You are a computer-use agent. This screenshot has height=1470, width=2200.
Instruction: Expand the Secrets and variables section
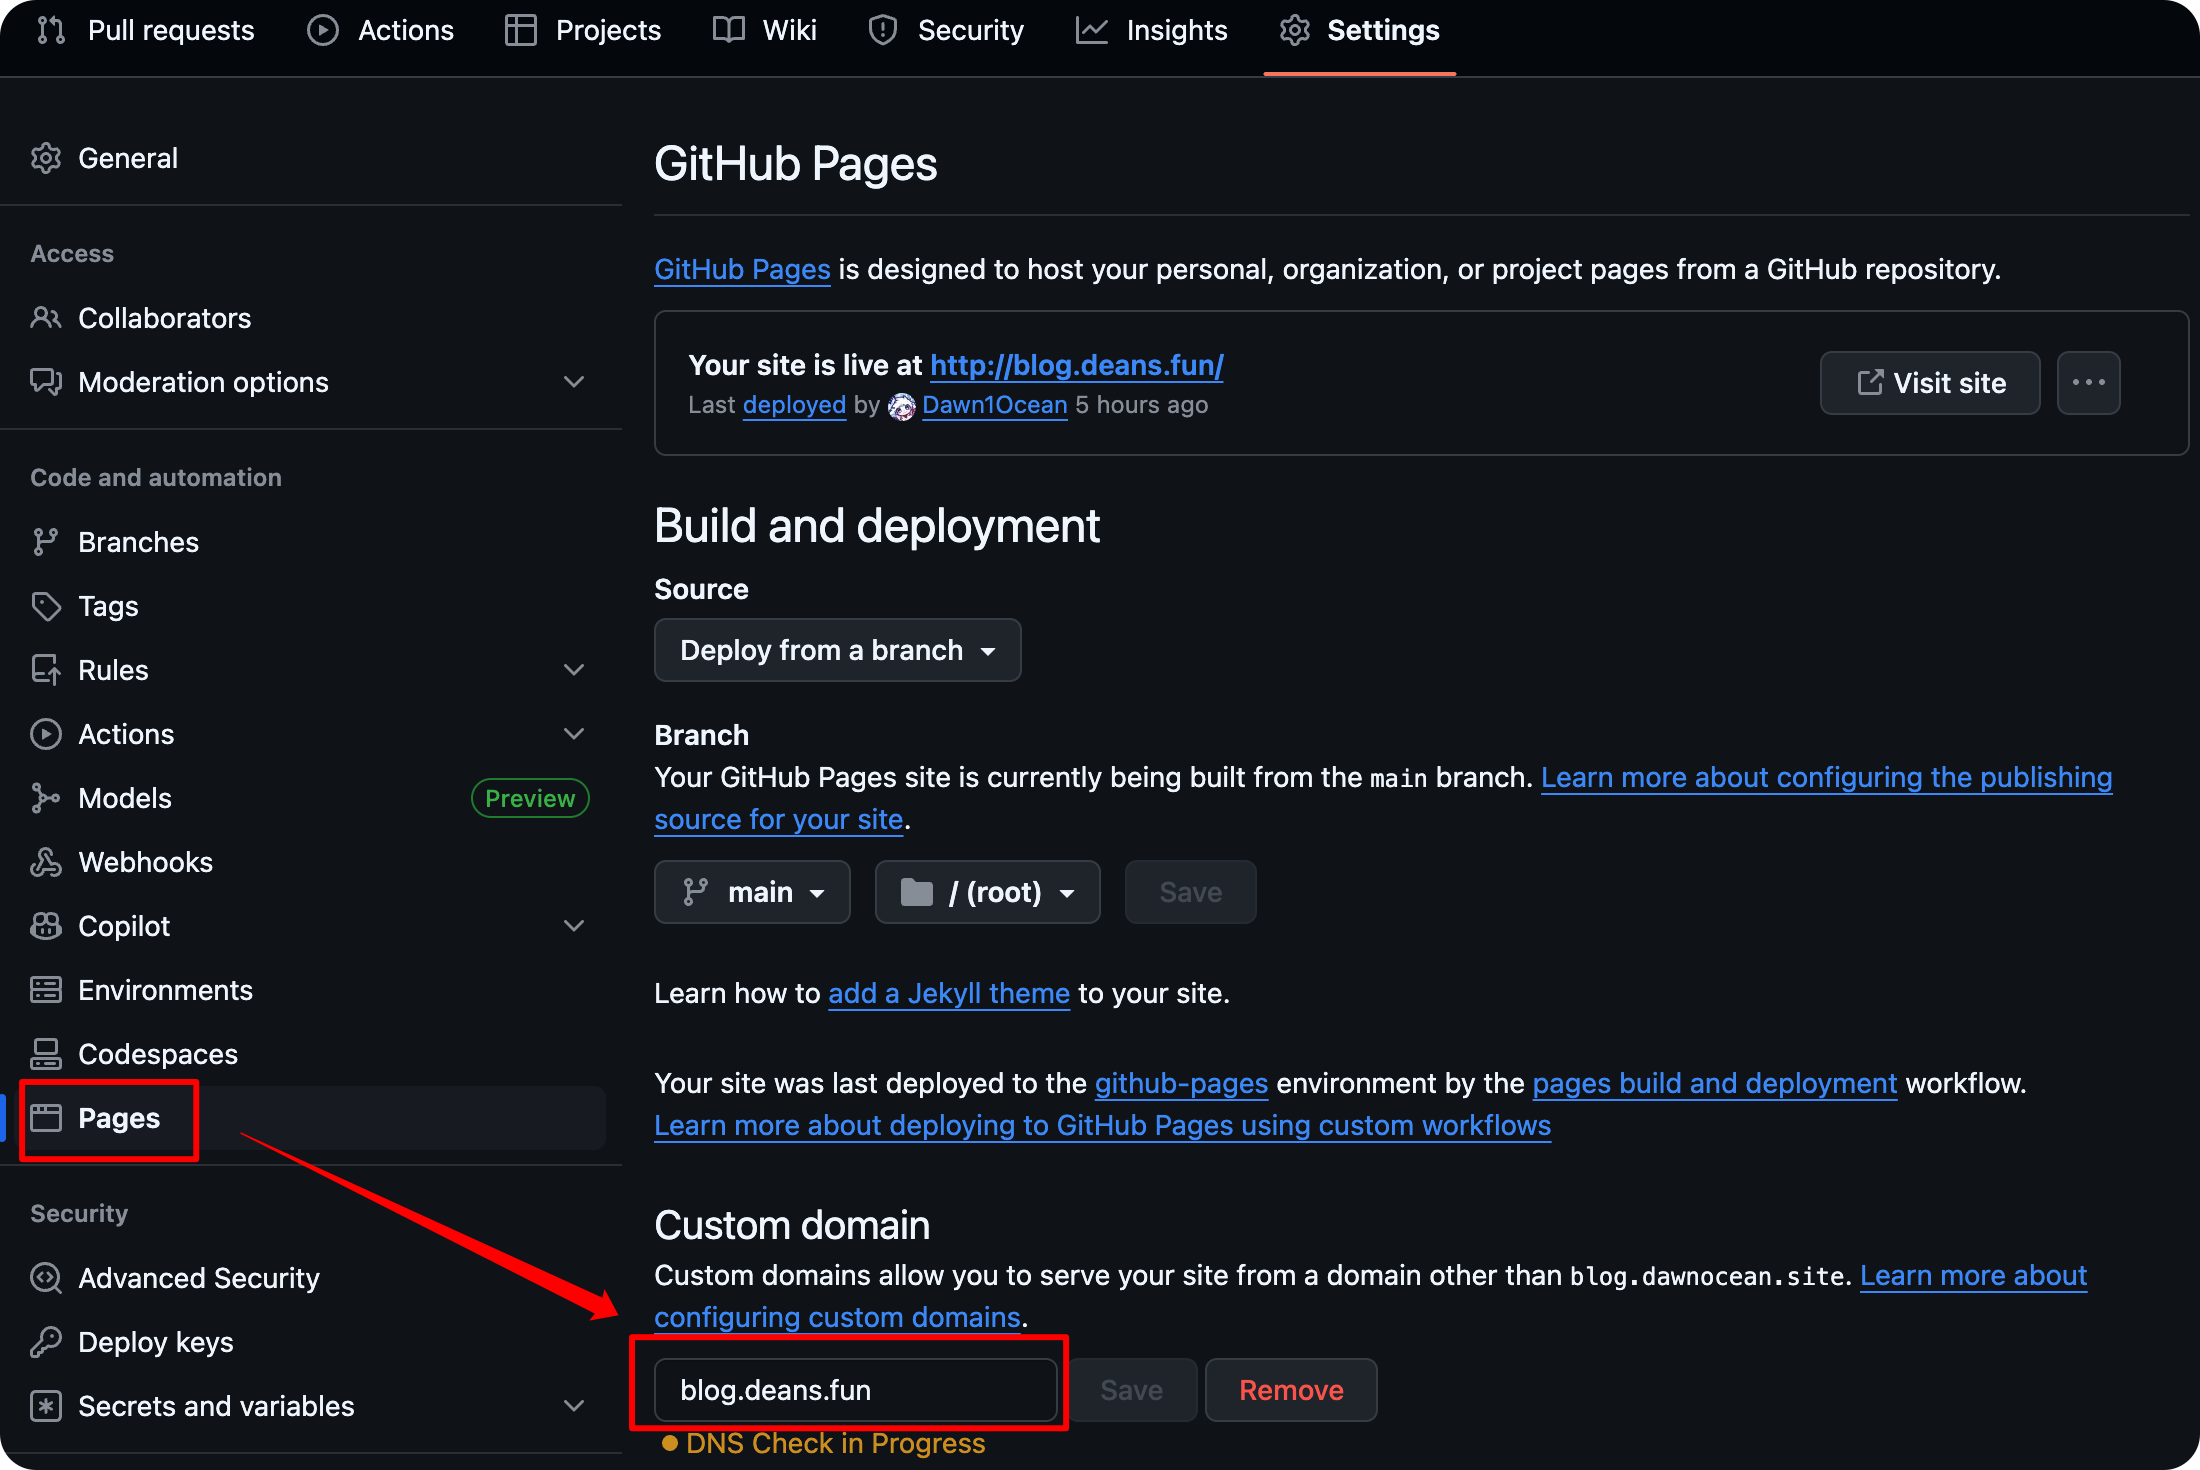(x=574, y=1405)
